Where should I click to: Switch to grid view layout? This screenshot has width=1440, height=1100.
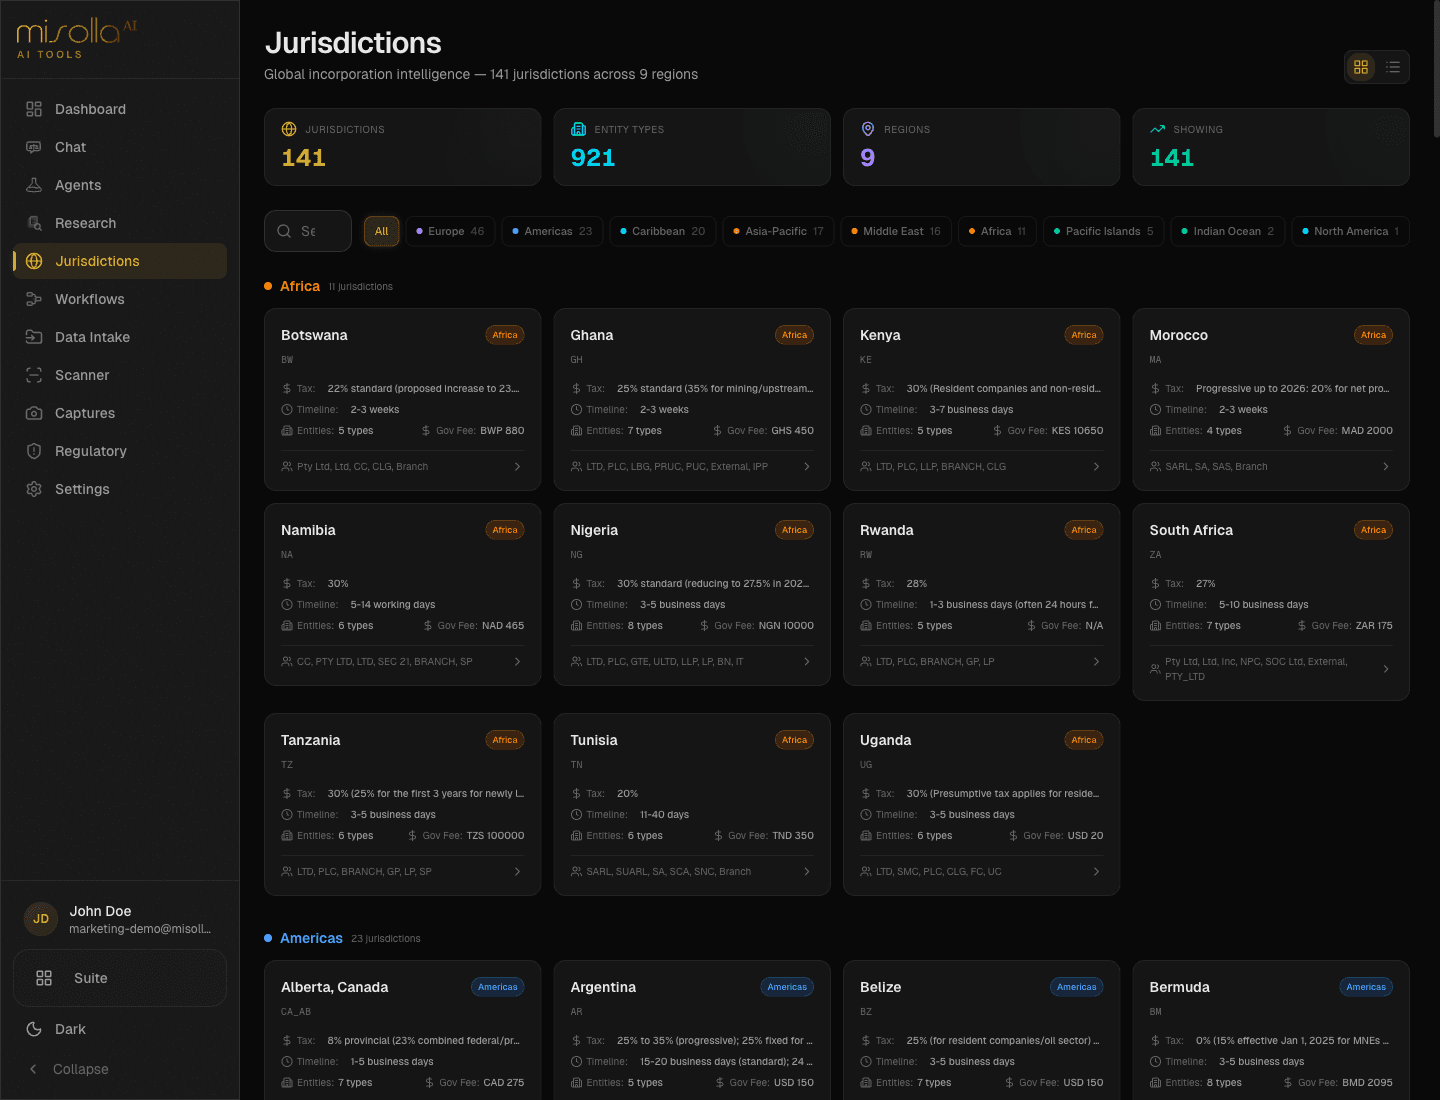[x=1361, y=67]
